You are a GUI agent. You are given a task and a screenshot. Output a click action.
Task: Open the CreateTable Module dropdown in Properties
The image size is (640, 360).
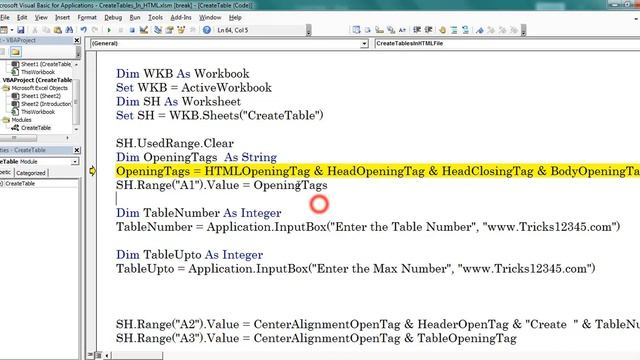(x=75, y=162)
